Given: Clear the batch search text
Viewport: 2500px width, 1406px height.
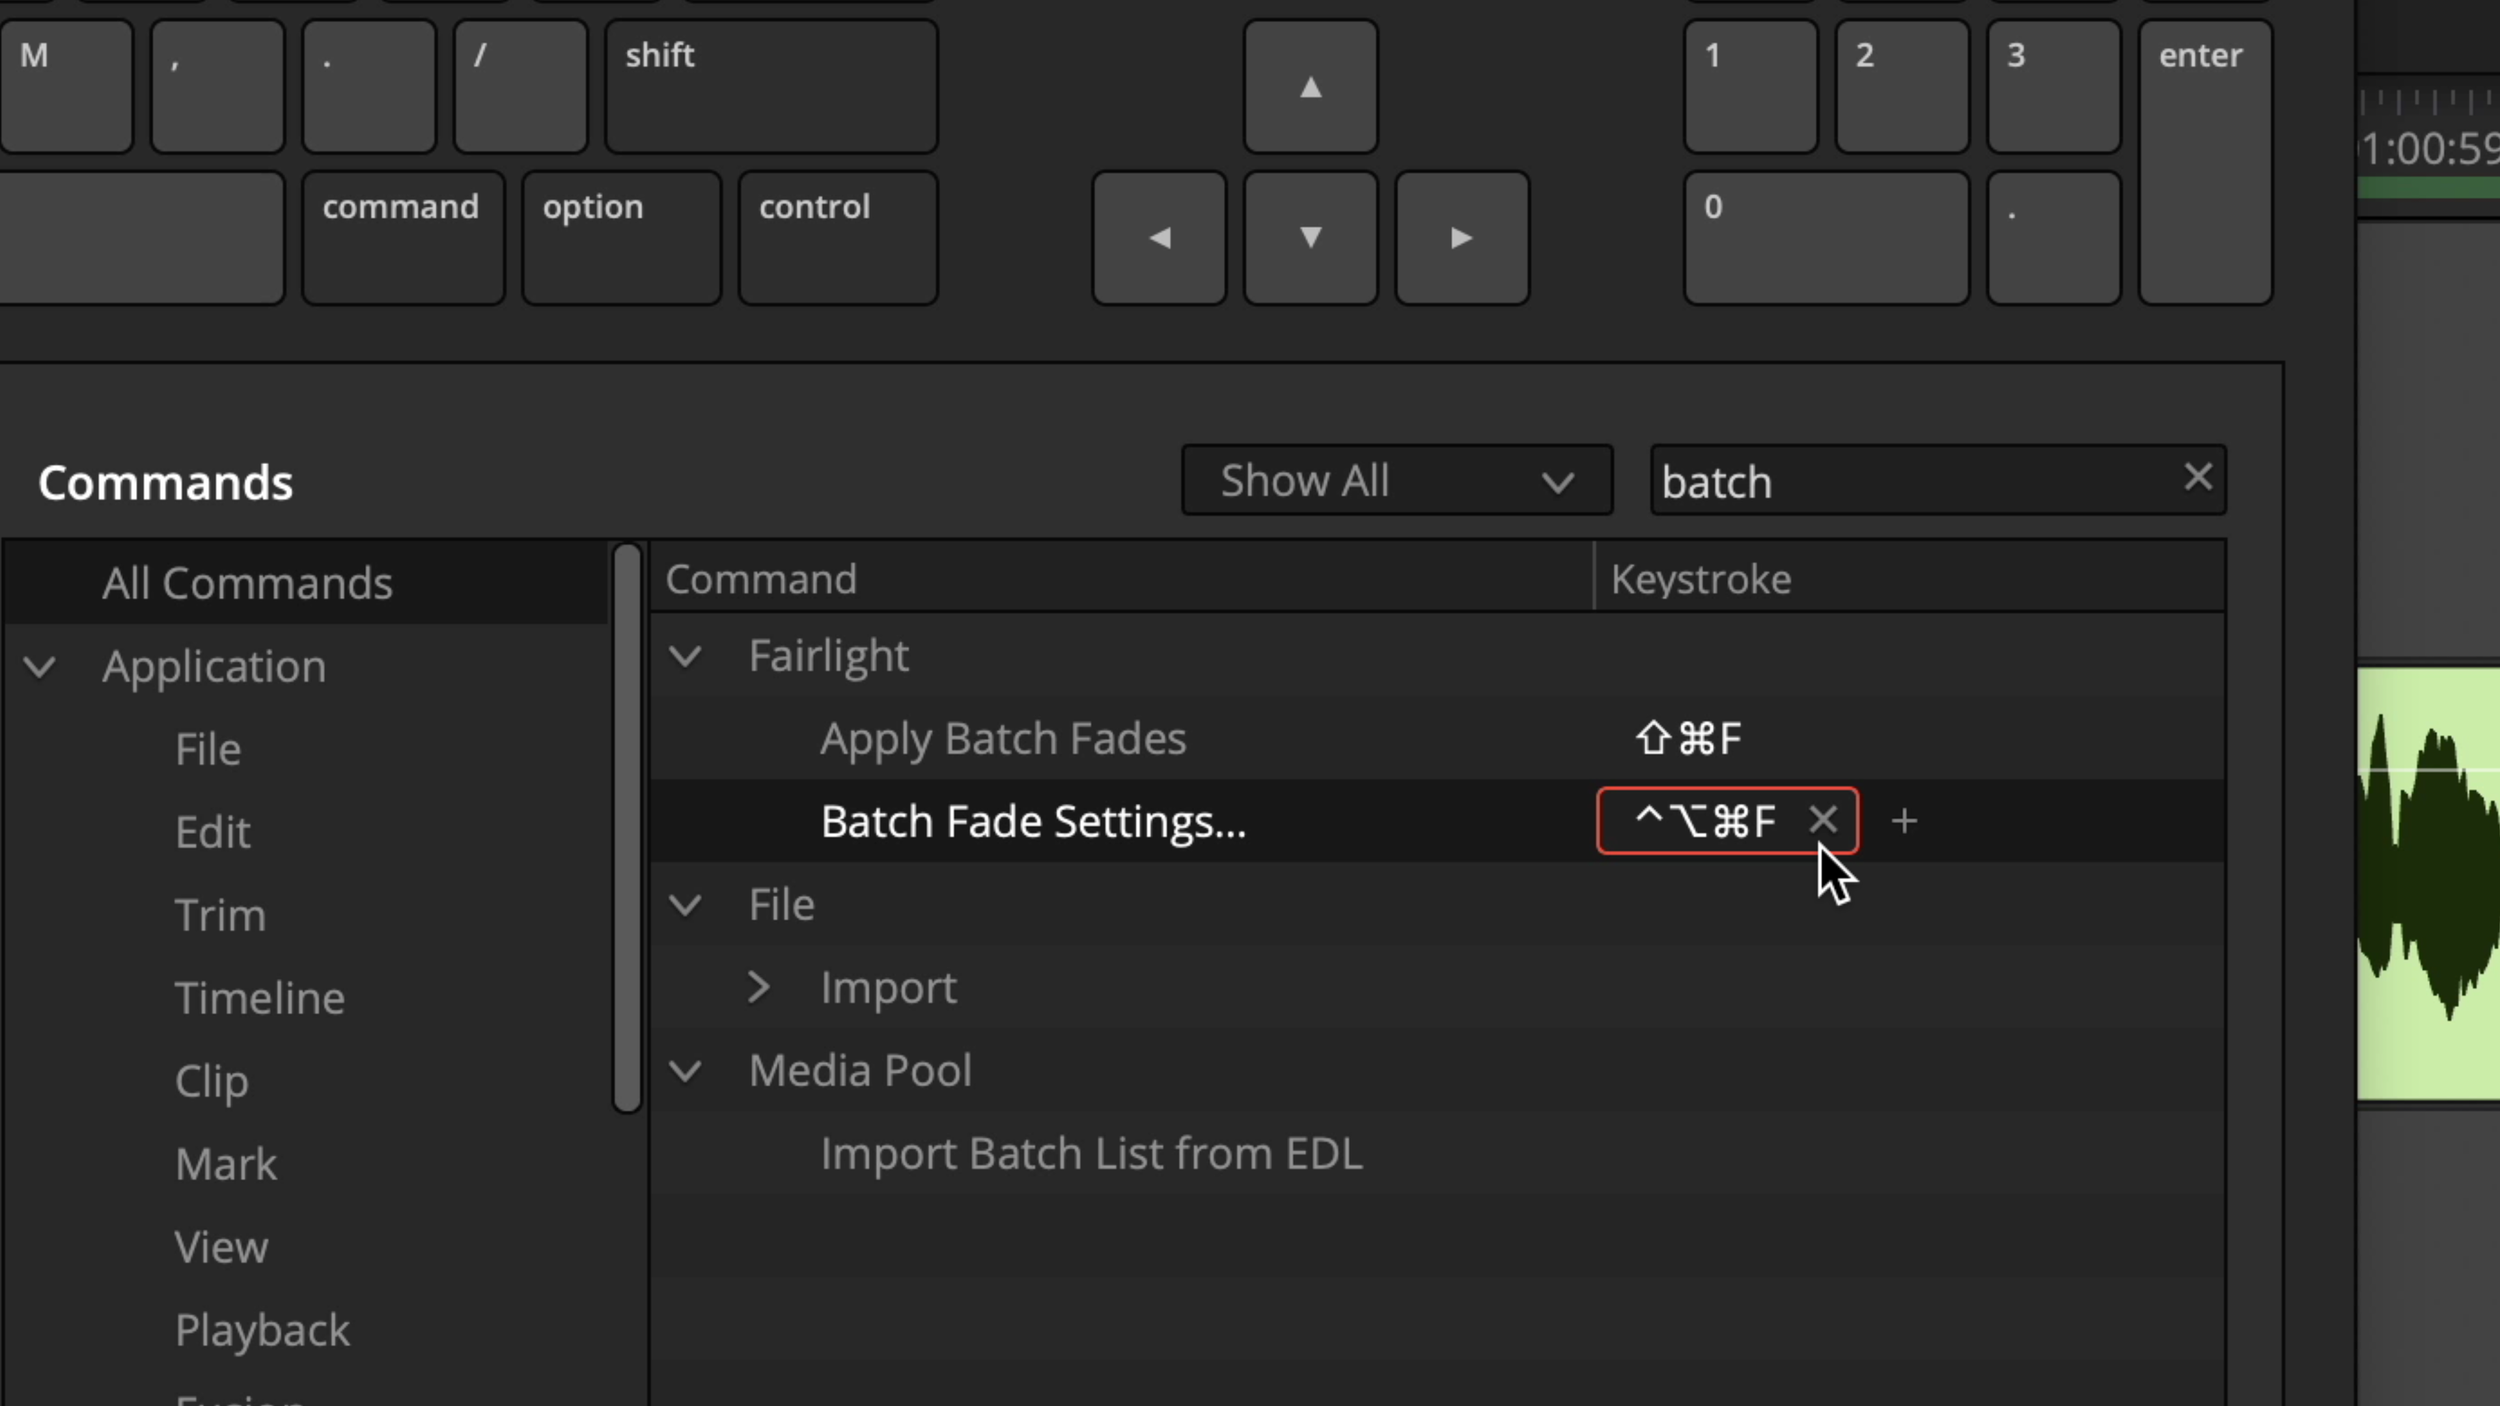Looking at the screenshot, I should tap(2197, 478).
